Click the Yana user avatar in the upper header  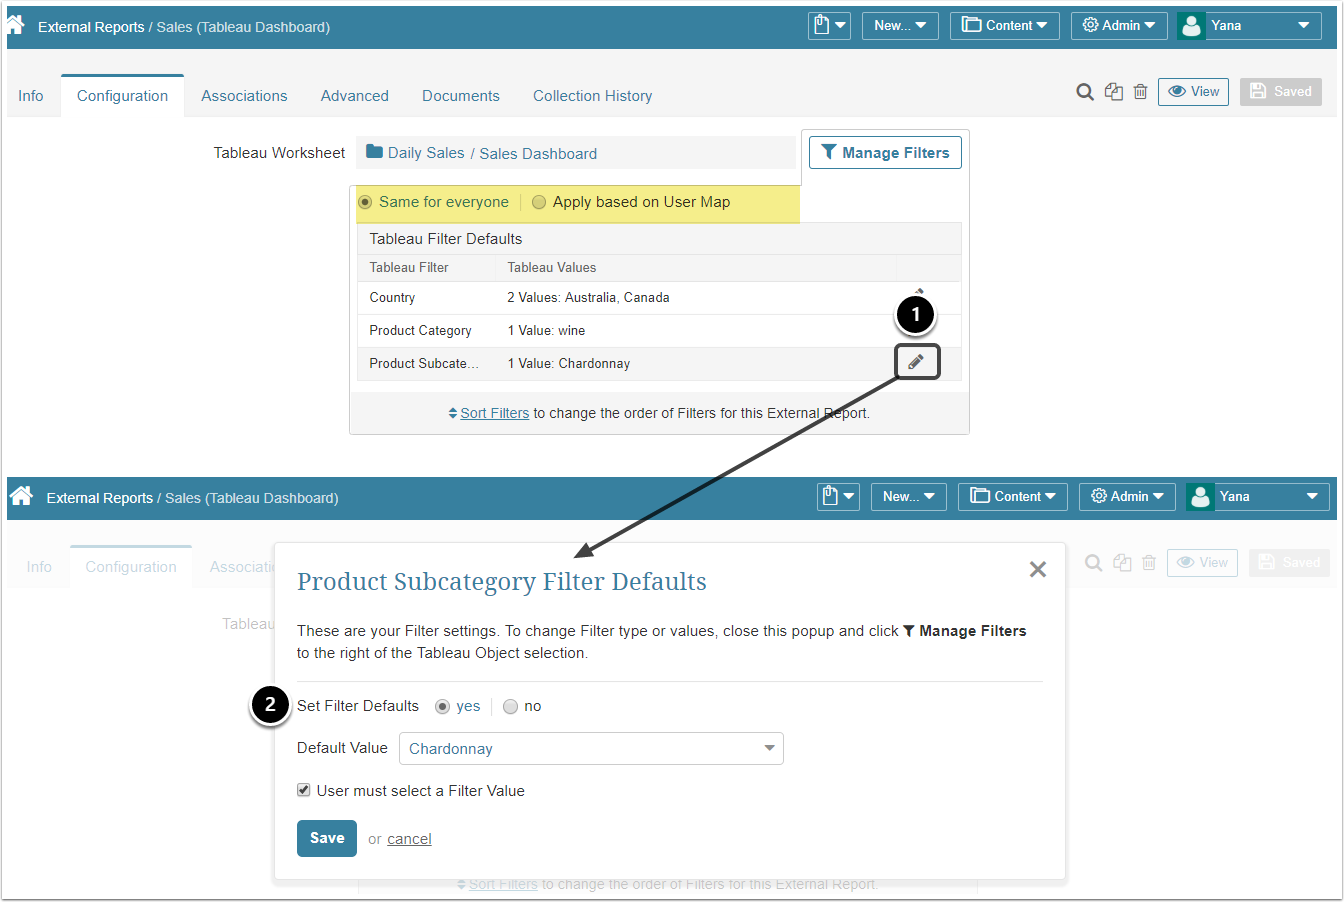(x=1191, y=26)
